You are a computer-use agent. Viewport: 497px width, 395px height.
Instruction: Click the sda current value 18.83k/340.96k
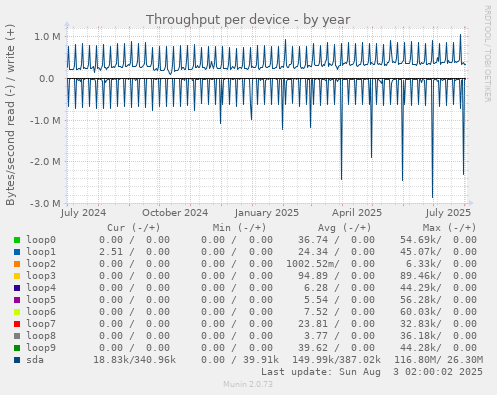coord(134,360)
